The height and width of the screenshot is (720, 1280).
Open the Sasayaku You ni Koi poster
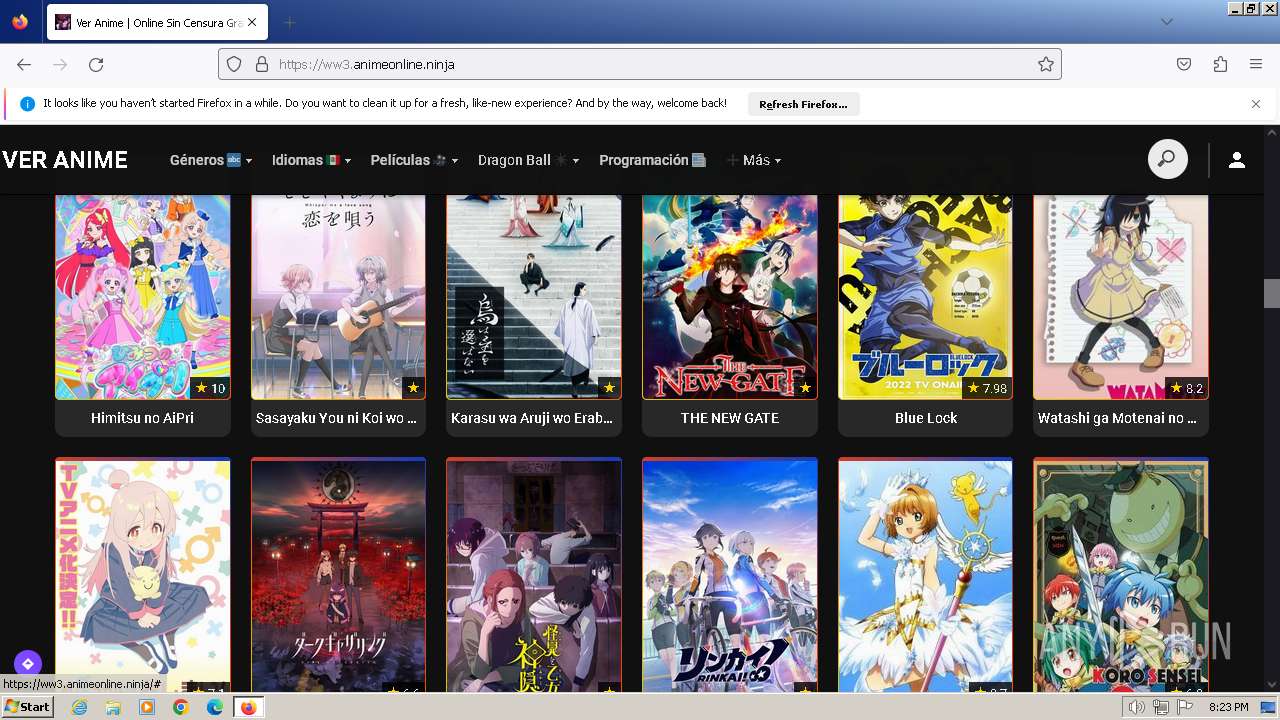coord(338,297)
